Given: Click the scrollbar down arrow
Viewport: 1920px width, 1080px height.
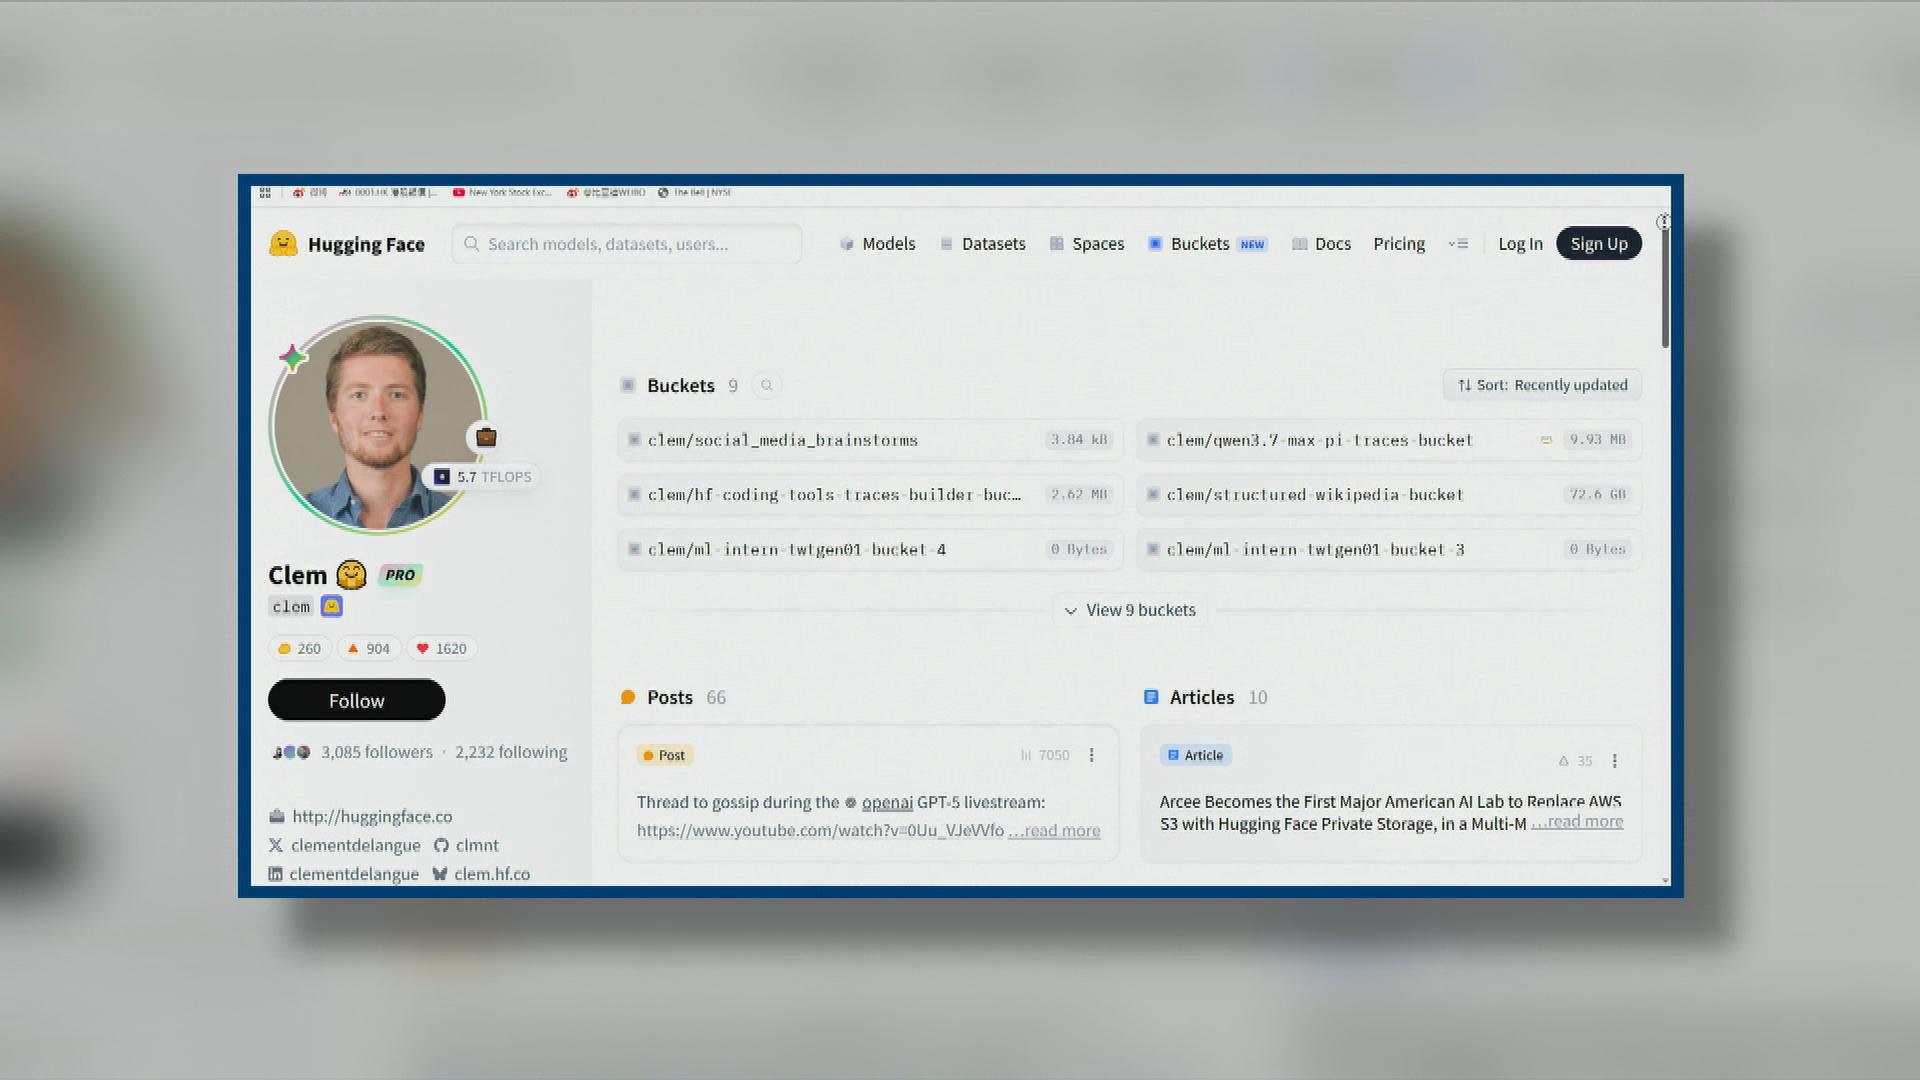Looking at the screenshot, I should [x=1665, y=880].
